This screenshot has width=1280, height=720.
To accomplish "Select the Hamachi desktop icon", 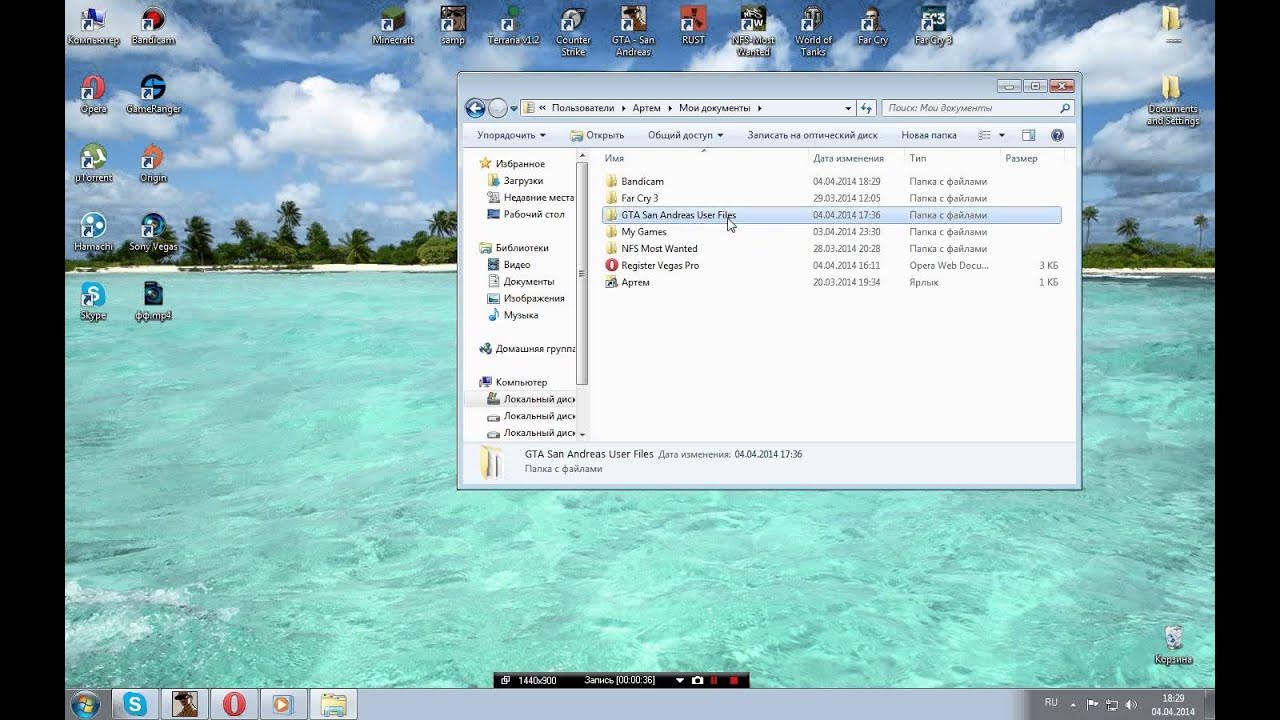I will (x=93, y=231).
